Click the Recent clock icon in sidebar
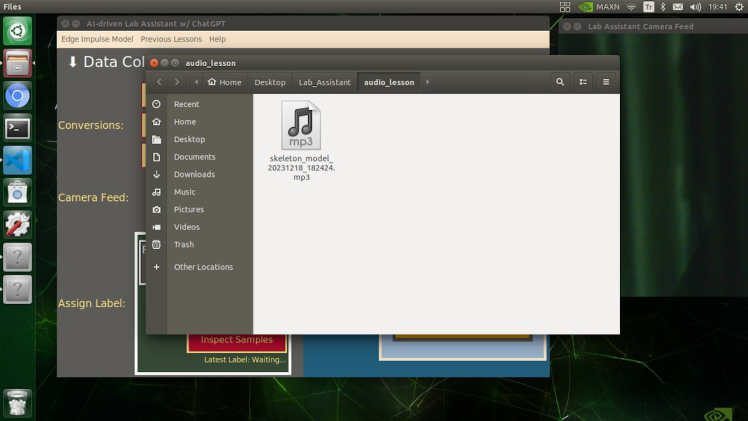 [x=156, y=104]
